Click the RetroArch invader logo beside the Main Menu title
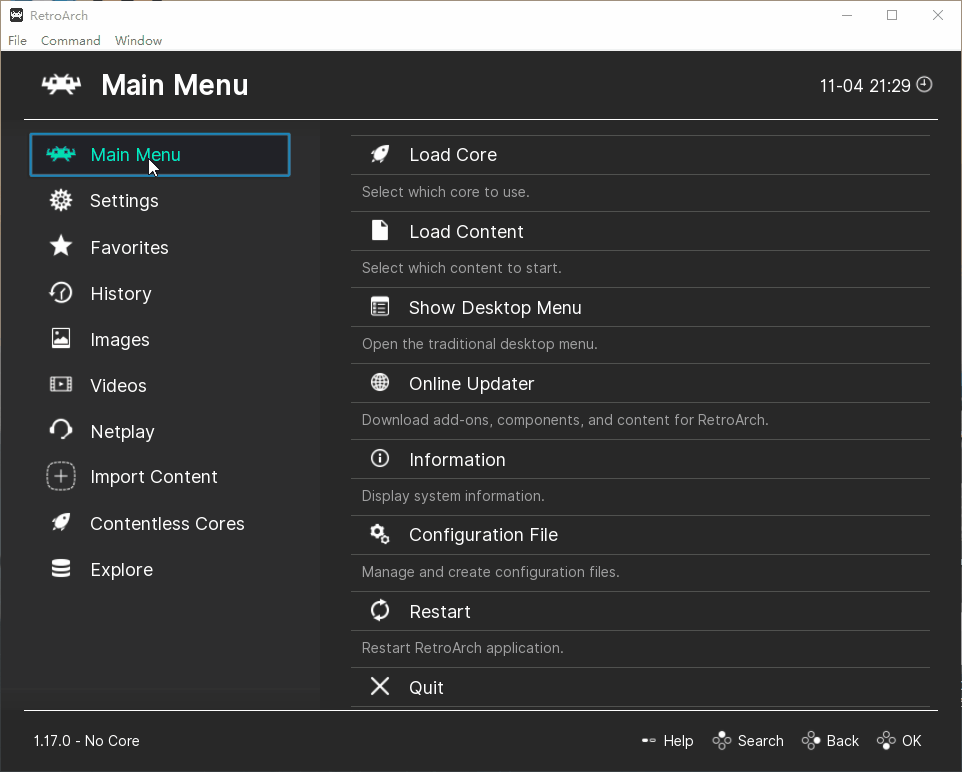 coord(61,85)
